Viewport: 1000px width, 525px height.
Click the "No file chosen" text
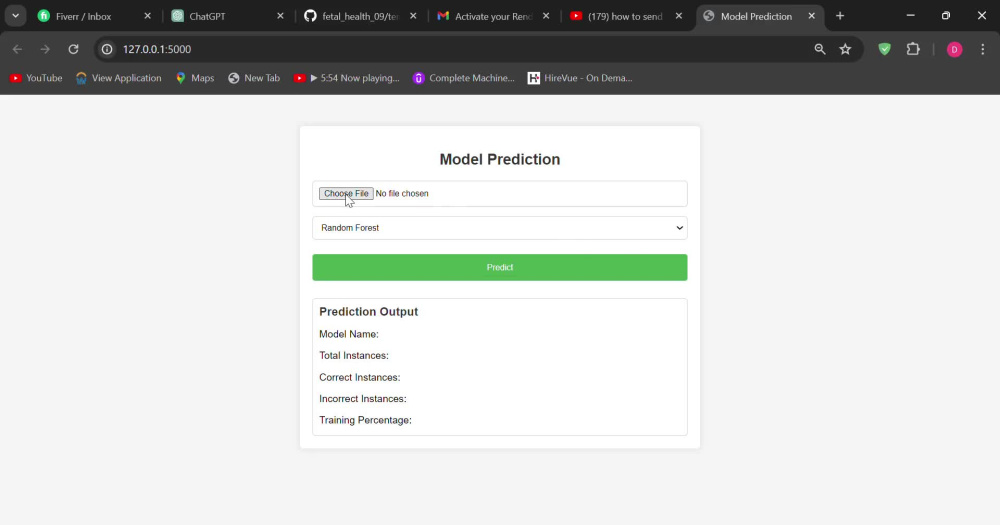pos(402,193)
